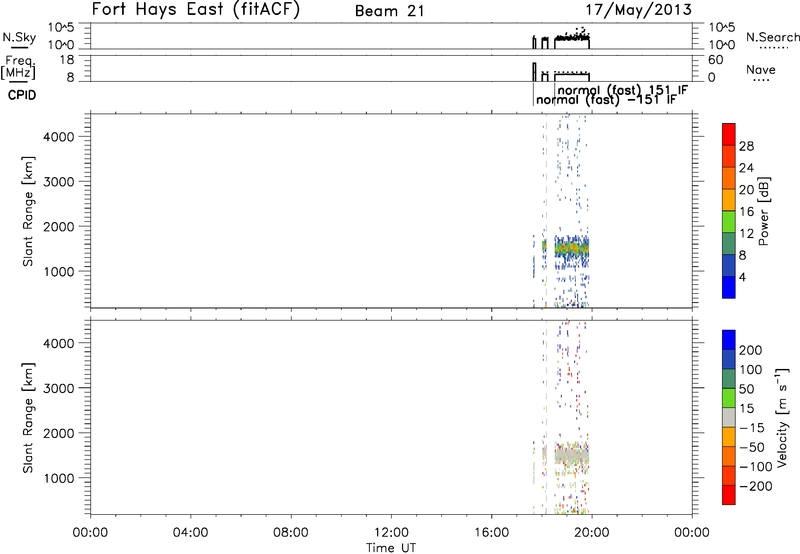Click the date '17/May/2013'
This screenshot has height=554, width=800.
638,10
